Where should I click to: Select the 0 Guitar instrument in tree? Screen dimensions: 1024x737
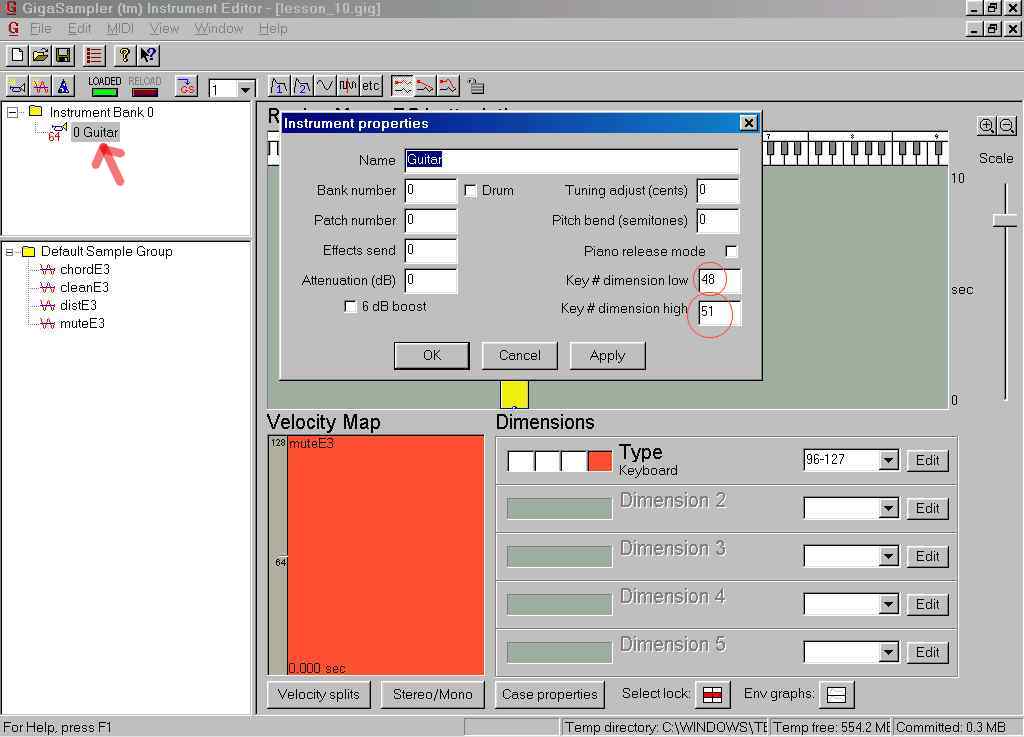(95, 133)
